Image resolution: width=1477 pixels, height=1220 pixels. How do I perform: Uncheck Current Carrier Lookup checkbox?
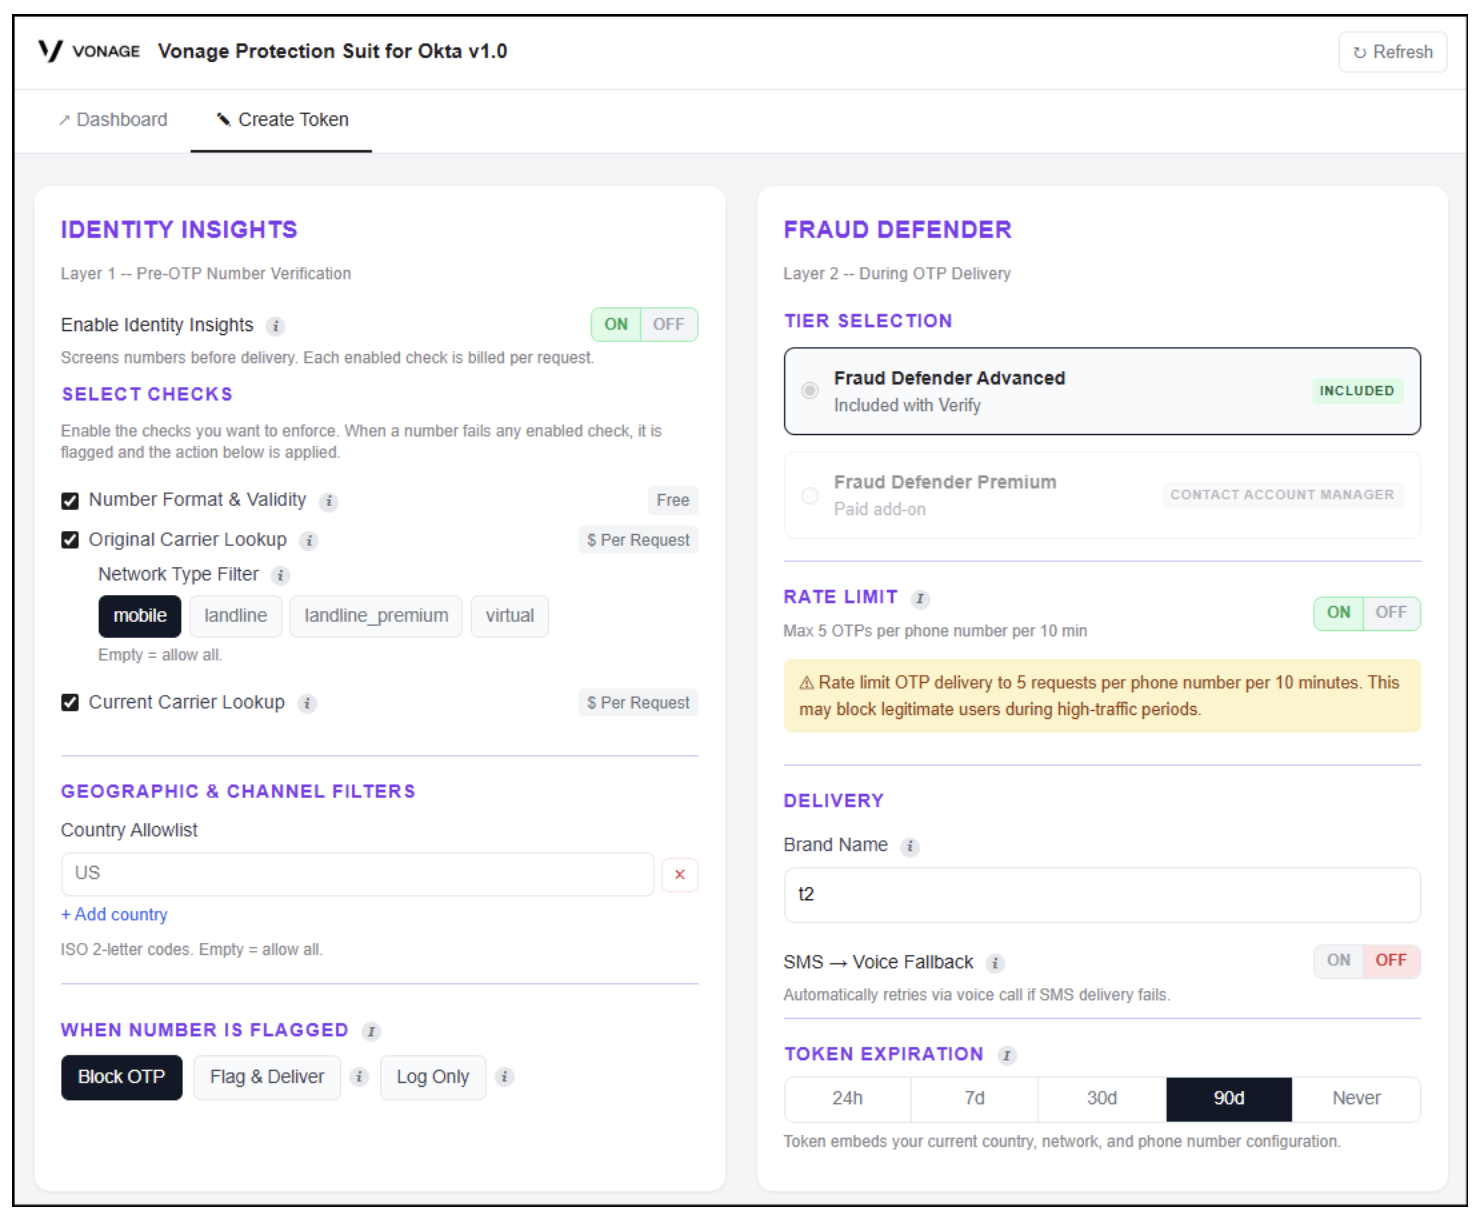[x=70, y=702]
